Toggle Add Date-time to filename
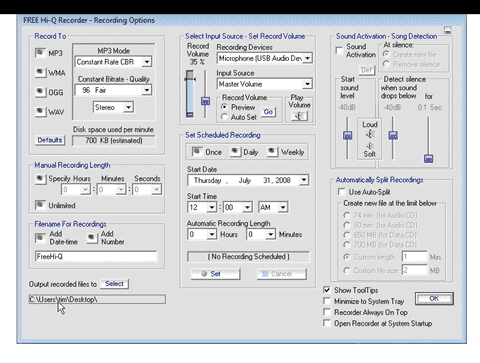 pos(41,238)
